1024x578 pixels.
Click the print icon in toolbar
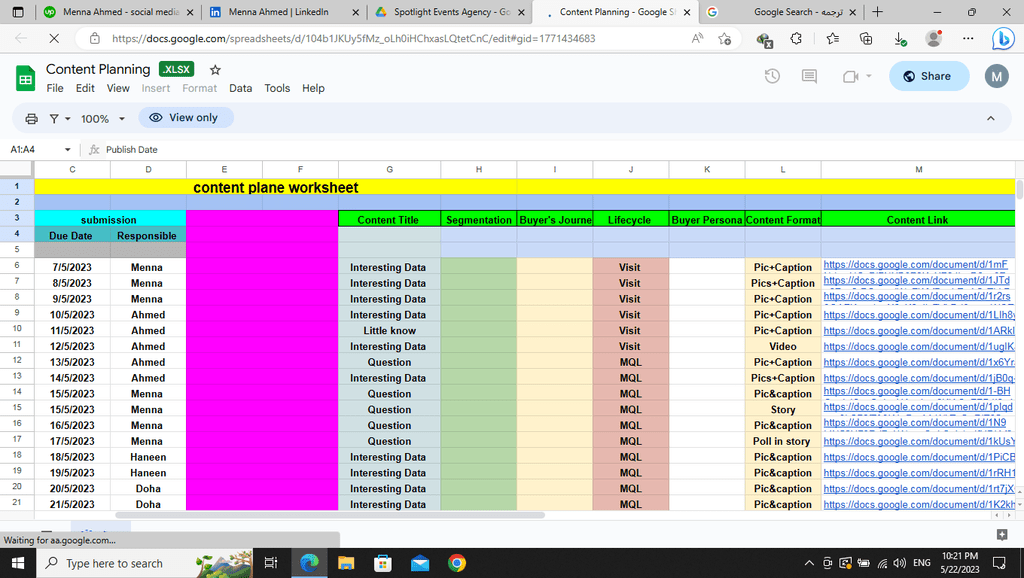(31, 118)
